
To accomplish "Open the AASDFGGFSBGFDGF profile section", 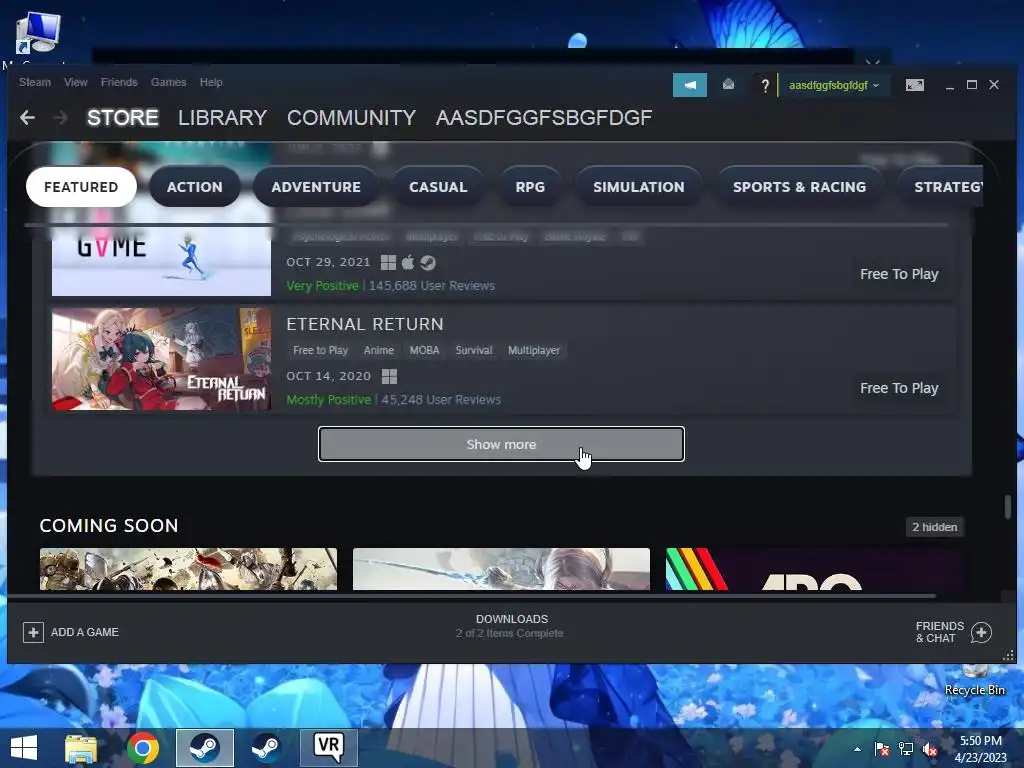I will click(x=544, y=118).
